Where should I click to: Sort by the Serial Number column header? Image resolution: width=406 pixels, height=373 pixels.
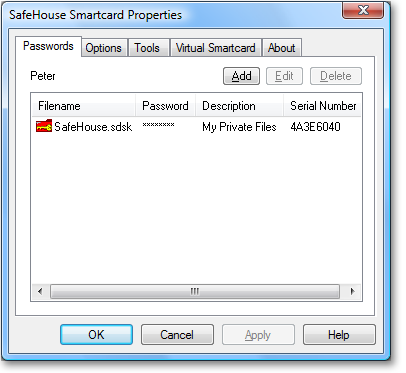322,106
